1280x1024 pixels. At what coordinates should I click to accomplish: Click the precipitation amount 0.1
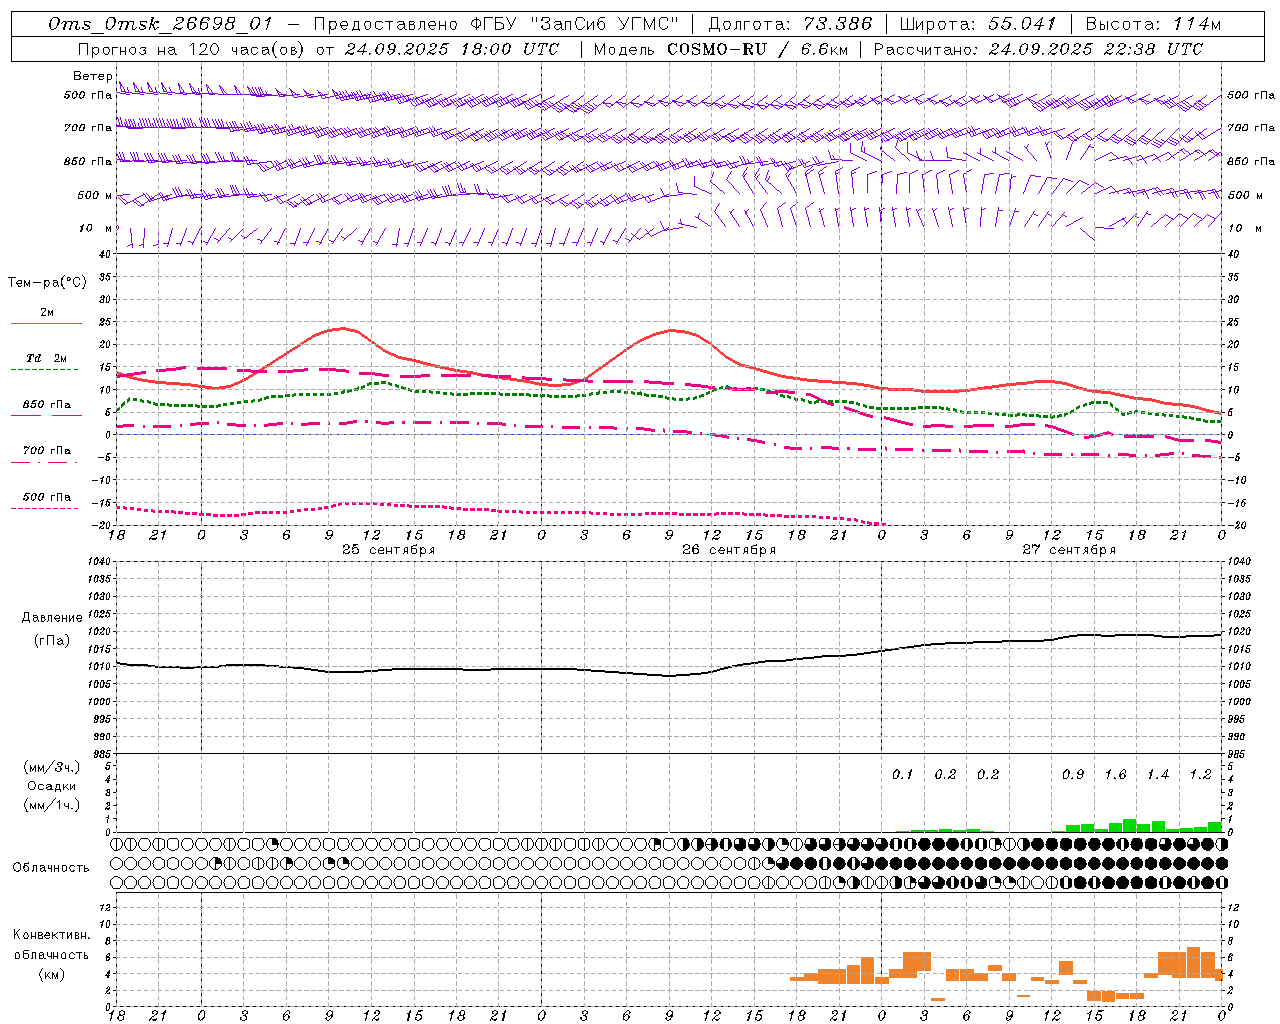pos(903,775)
